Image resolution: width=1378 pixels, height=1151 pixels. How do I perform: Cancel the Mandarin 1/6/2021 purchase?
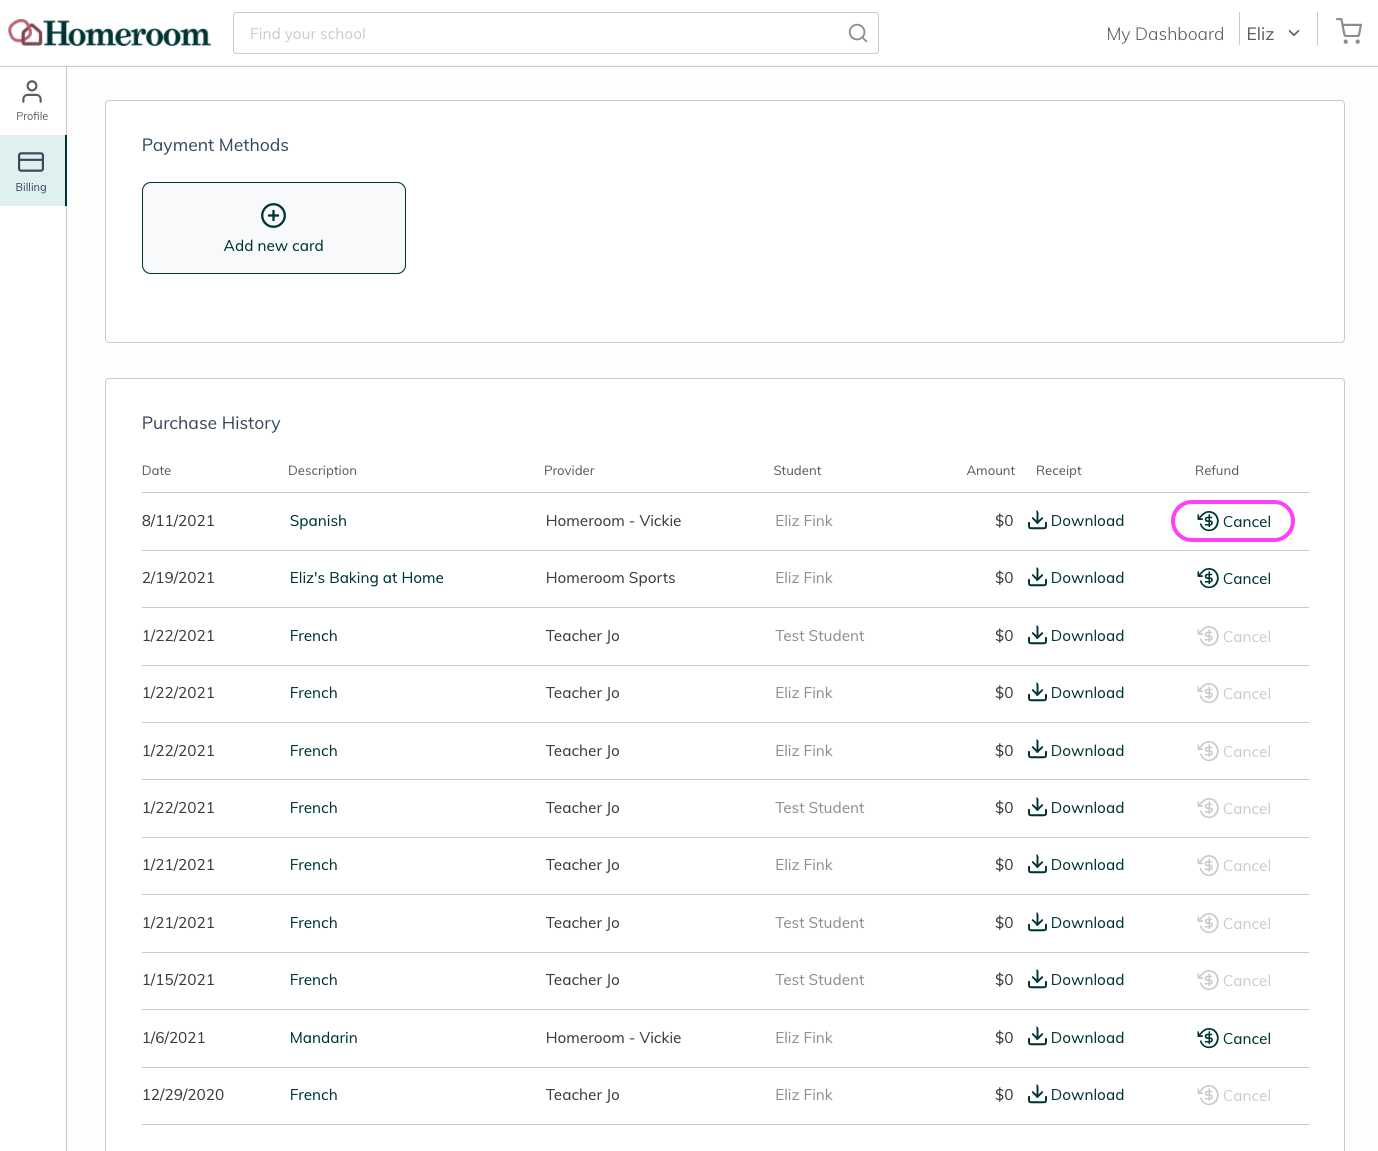pos(1233,1038)
